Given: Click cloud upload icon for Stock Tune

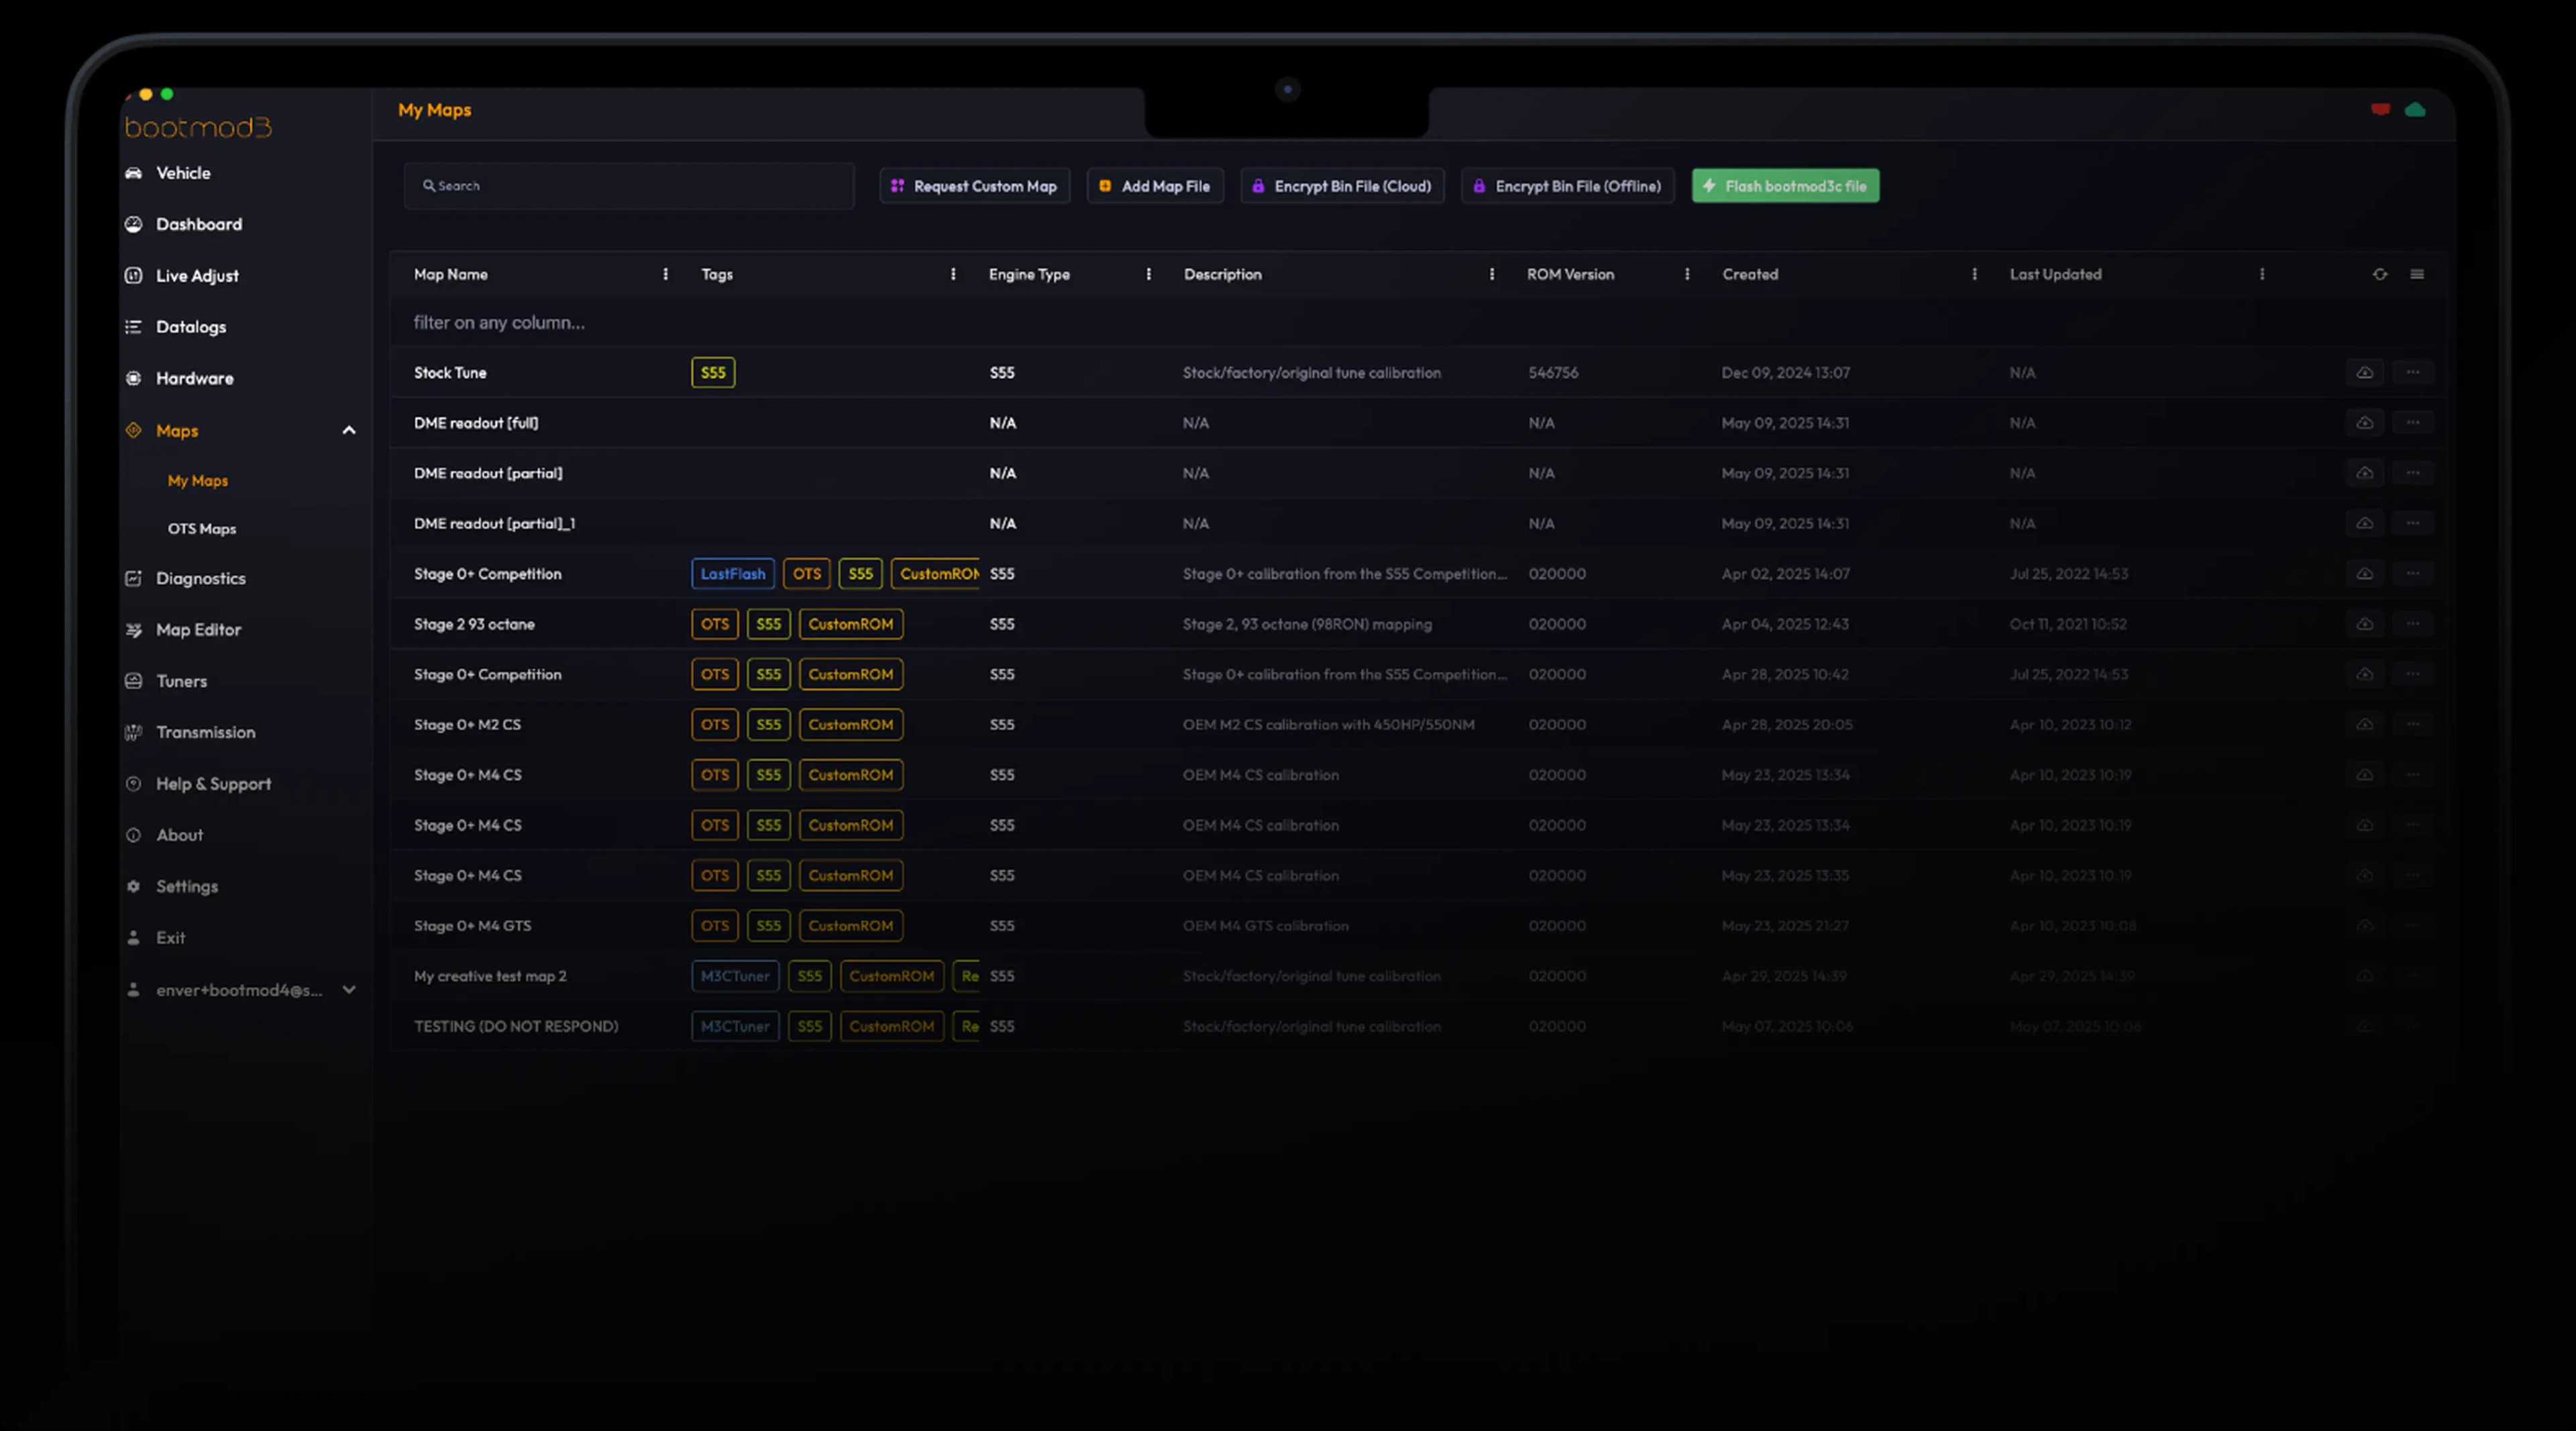Looking at the screenshot, I should coord(2364,372).
